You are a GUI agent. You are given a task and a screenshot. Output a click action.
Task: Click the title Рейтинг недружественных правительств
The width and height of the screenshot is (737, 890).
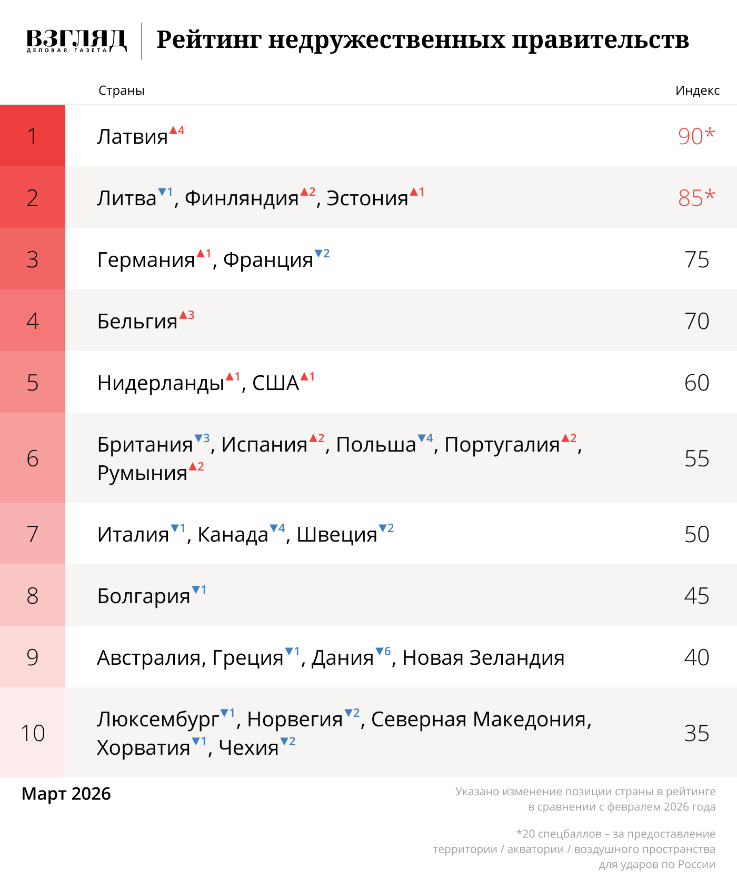click(422, 41)
